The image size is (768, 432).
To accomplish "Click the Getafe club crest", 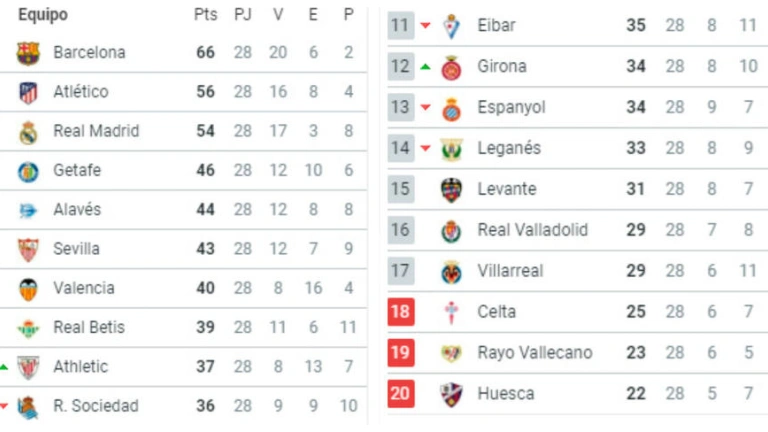I will point(28,171).
